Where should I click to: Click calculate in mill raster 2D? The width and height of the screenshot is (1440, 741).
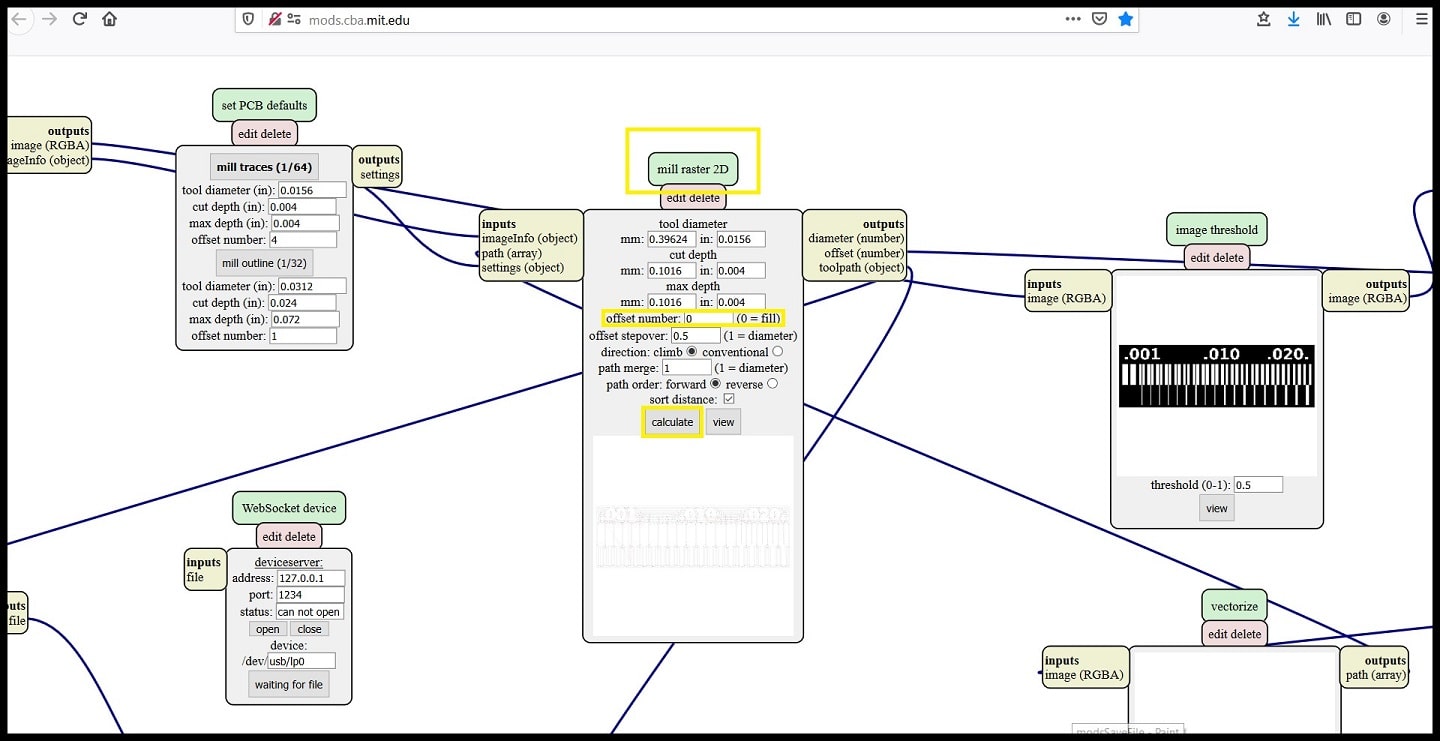672,422
